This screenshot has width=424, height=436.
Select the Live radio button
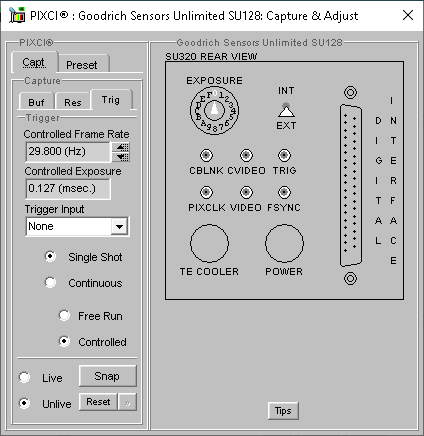(24, 377)
